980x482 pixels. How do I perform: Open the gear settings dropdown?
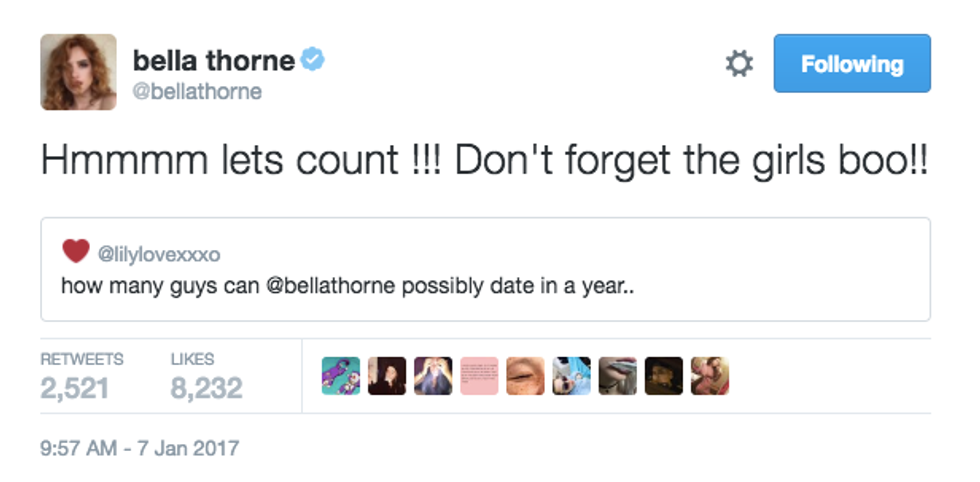(x=738, y=64)
